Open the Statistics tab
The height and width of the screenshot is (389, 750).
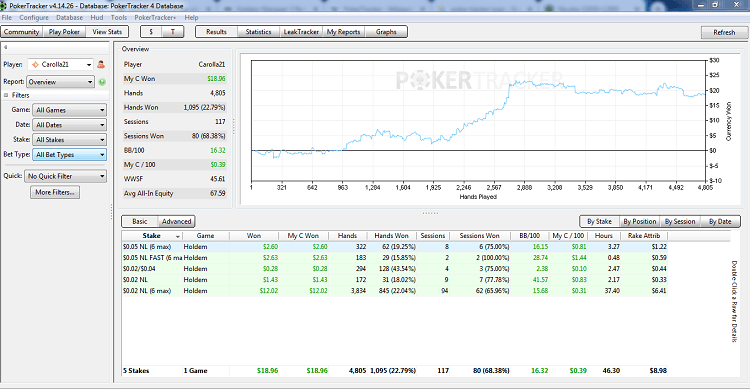tap(258, 32)
